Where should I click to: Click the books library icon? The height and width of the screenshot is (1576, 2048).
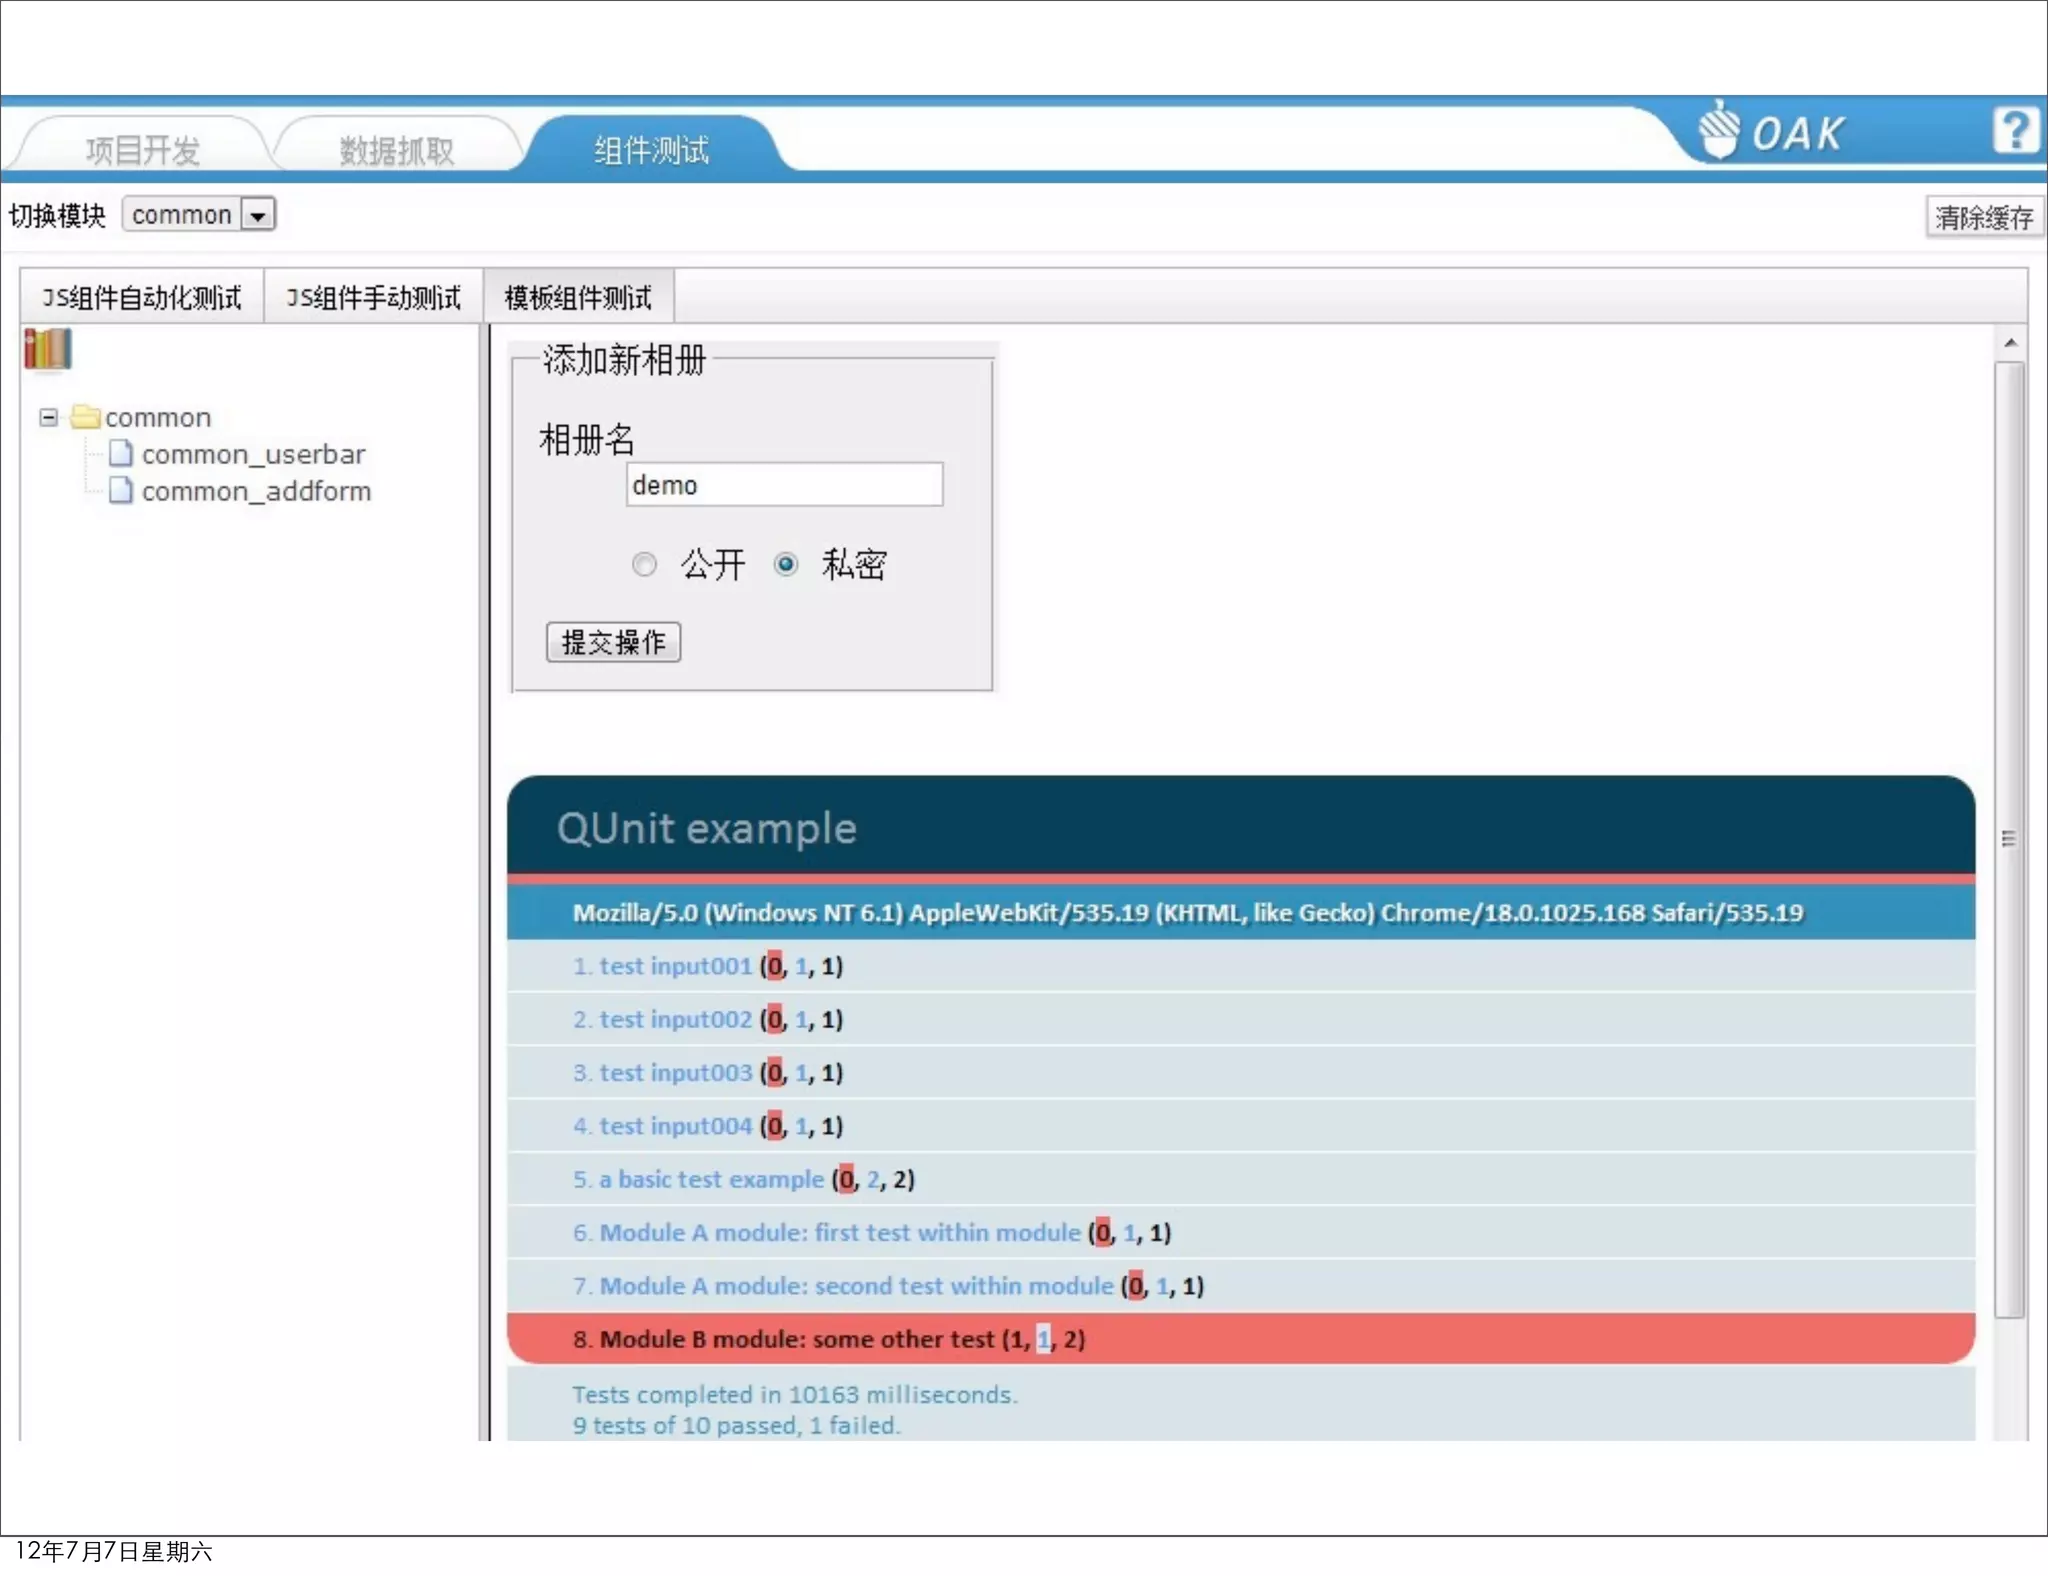[x=47, y=350]
